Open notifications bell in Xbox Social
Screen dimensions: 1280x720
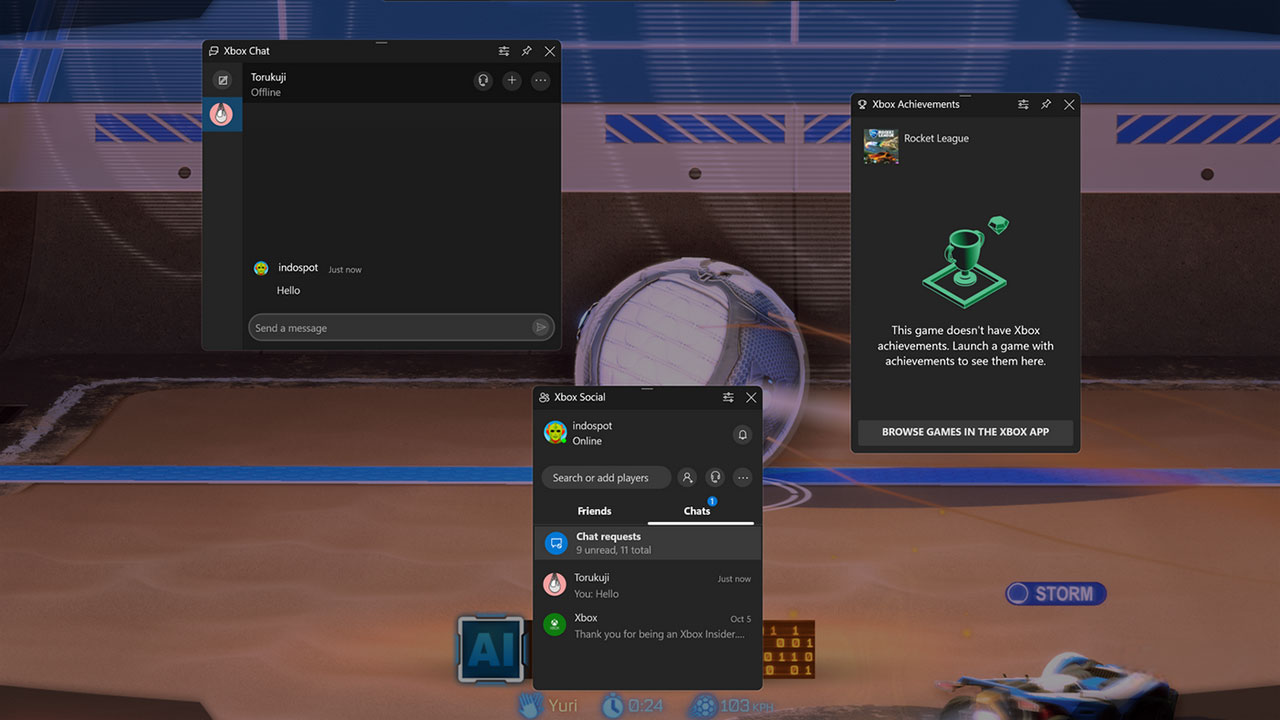click(742, 434)
